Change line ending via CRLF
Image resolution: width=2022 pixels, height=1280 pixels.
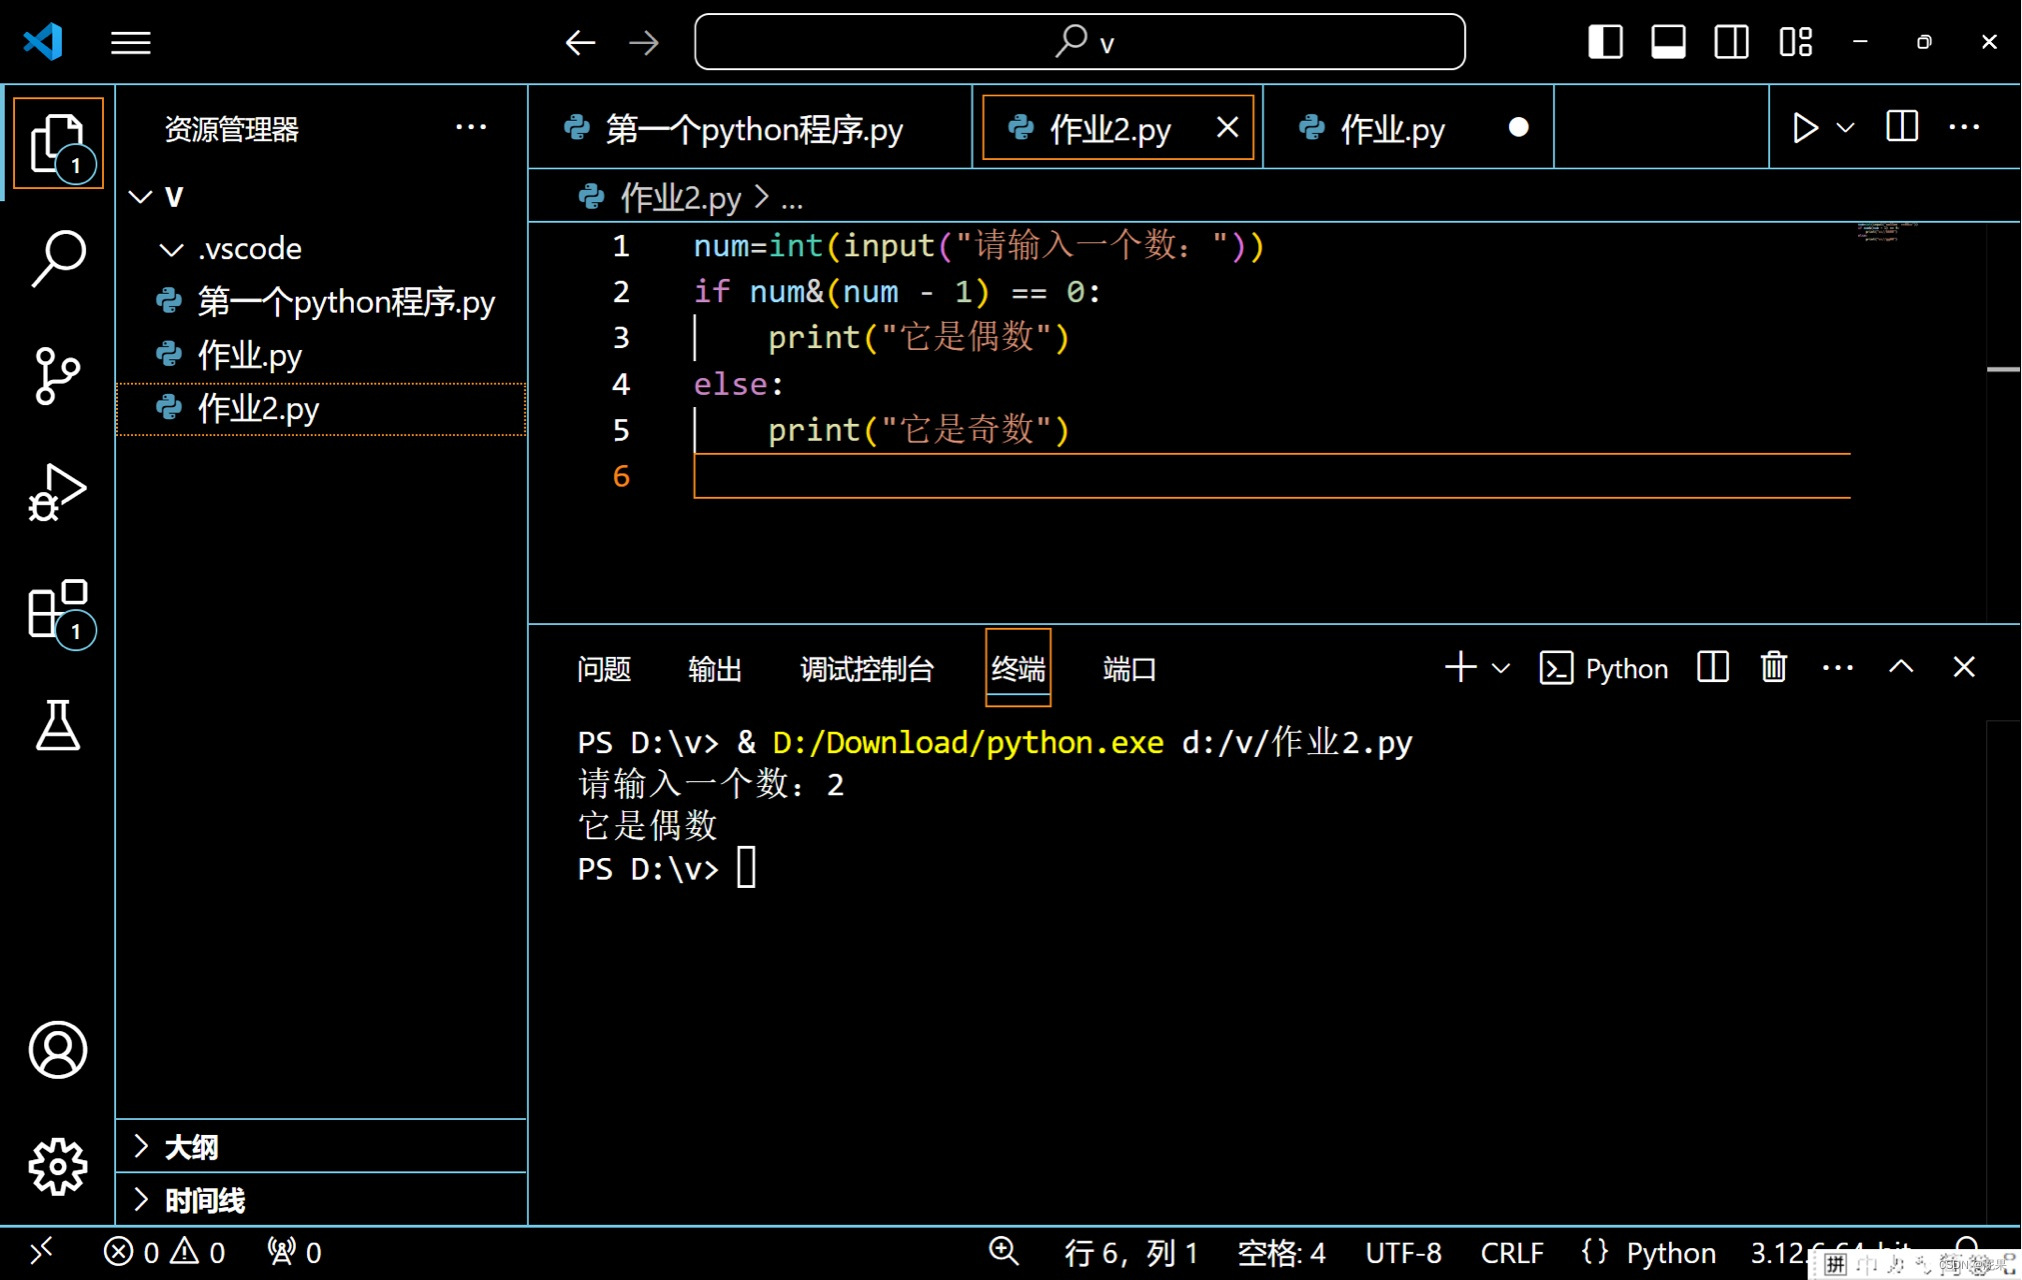[1512, 1252]
